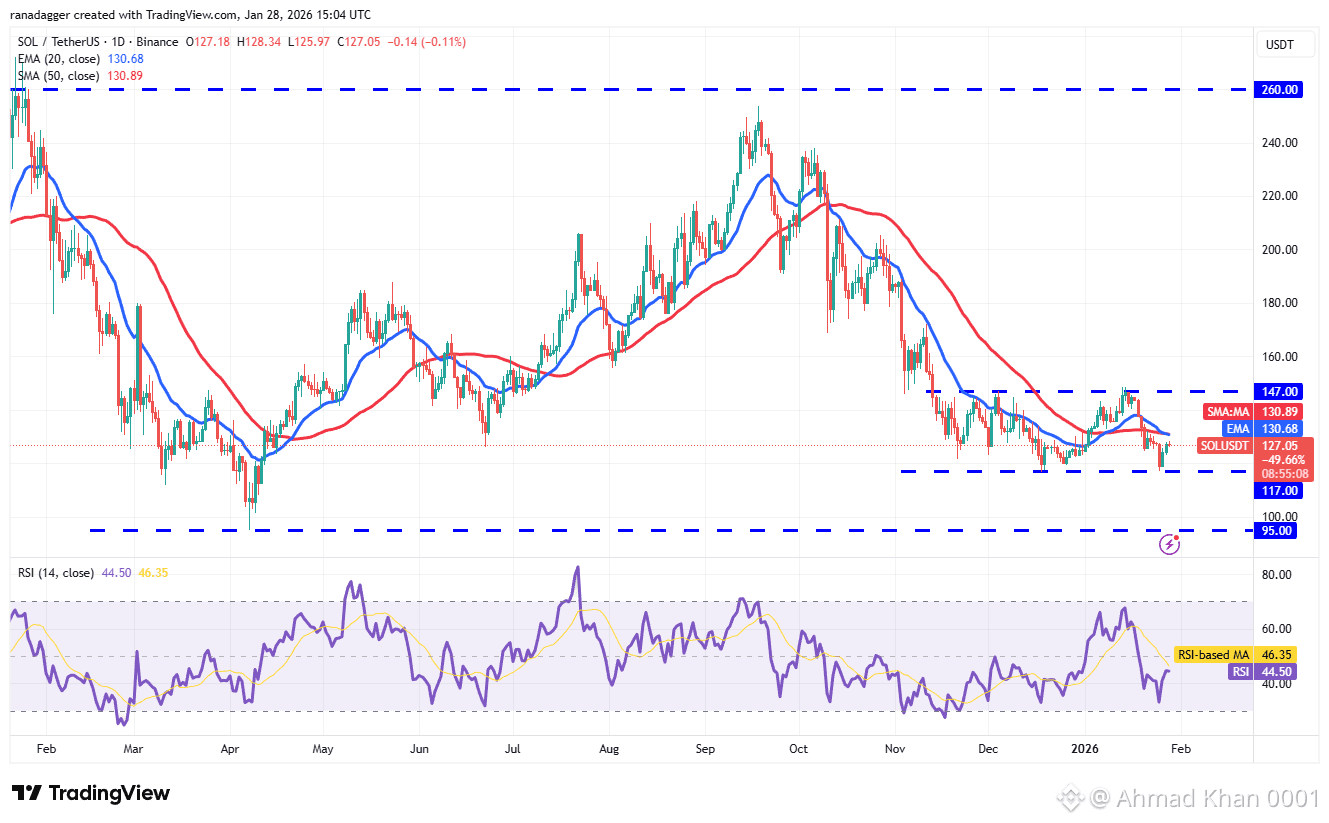Select the blue 260.00 price level label
Viewport: 1329px width, 823px height.
[1278, 90]
